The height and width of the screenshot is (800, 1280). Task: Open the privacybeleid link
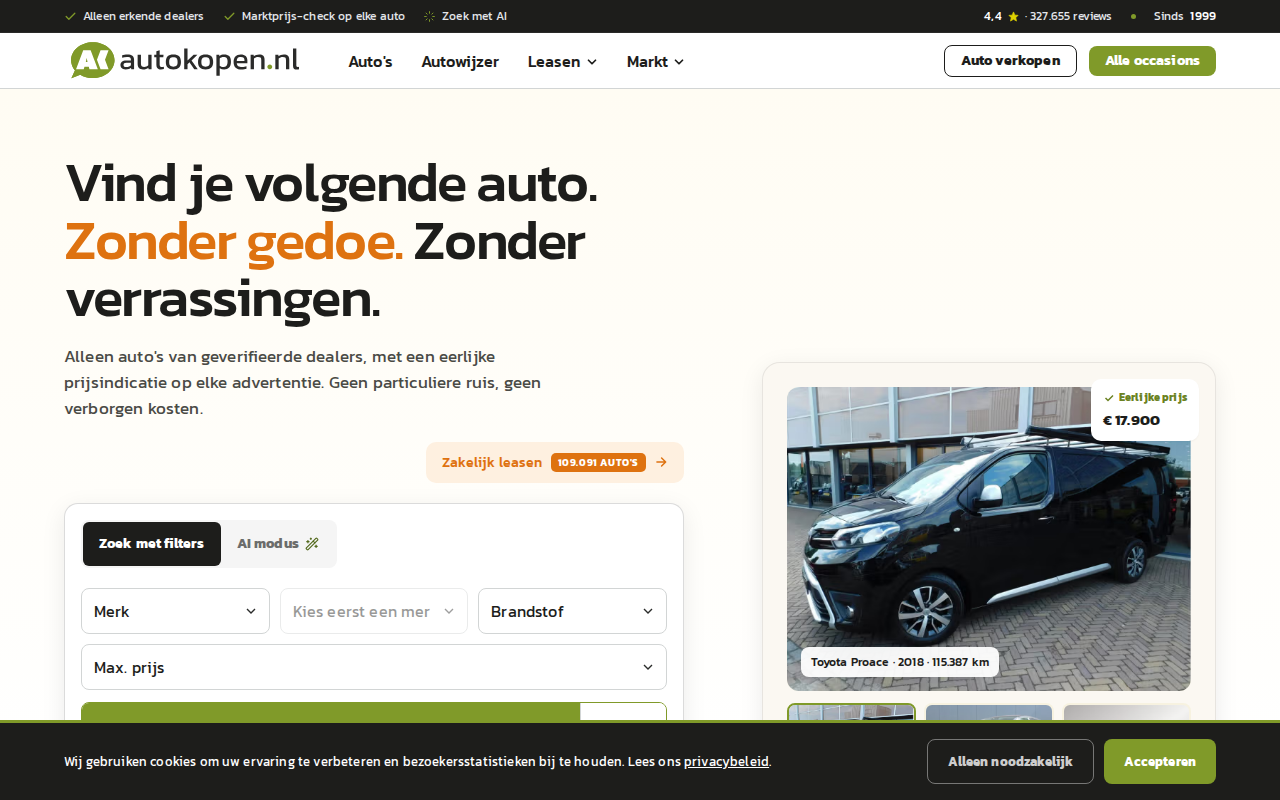(x=726, y=762)
